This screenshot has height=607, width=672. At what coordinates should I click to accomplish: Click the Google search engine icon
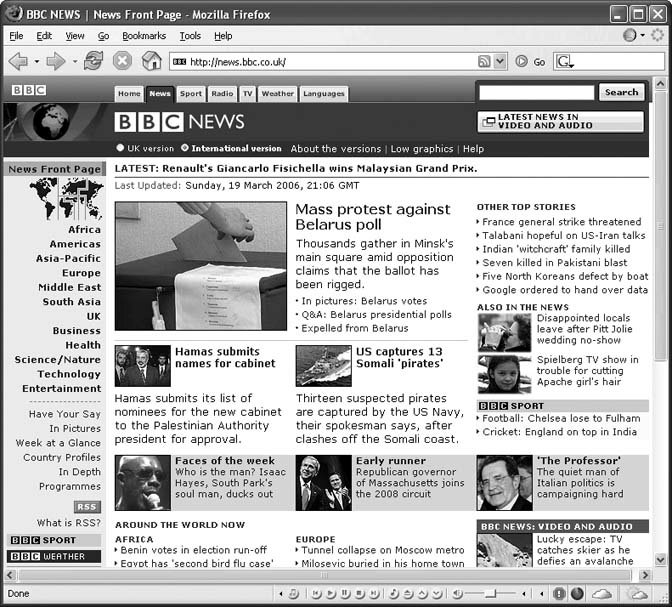pos(564,62)
